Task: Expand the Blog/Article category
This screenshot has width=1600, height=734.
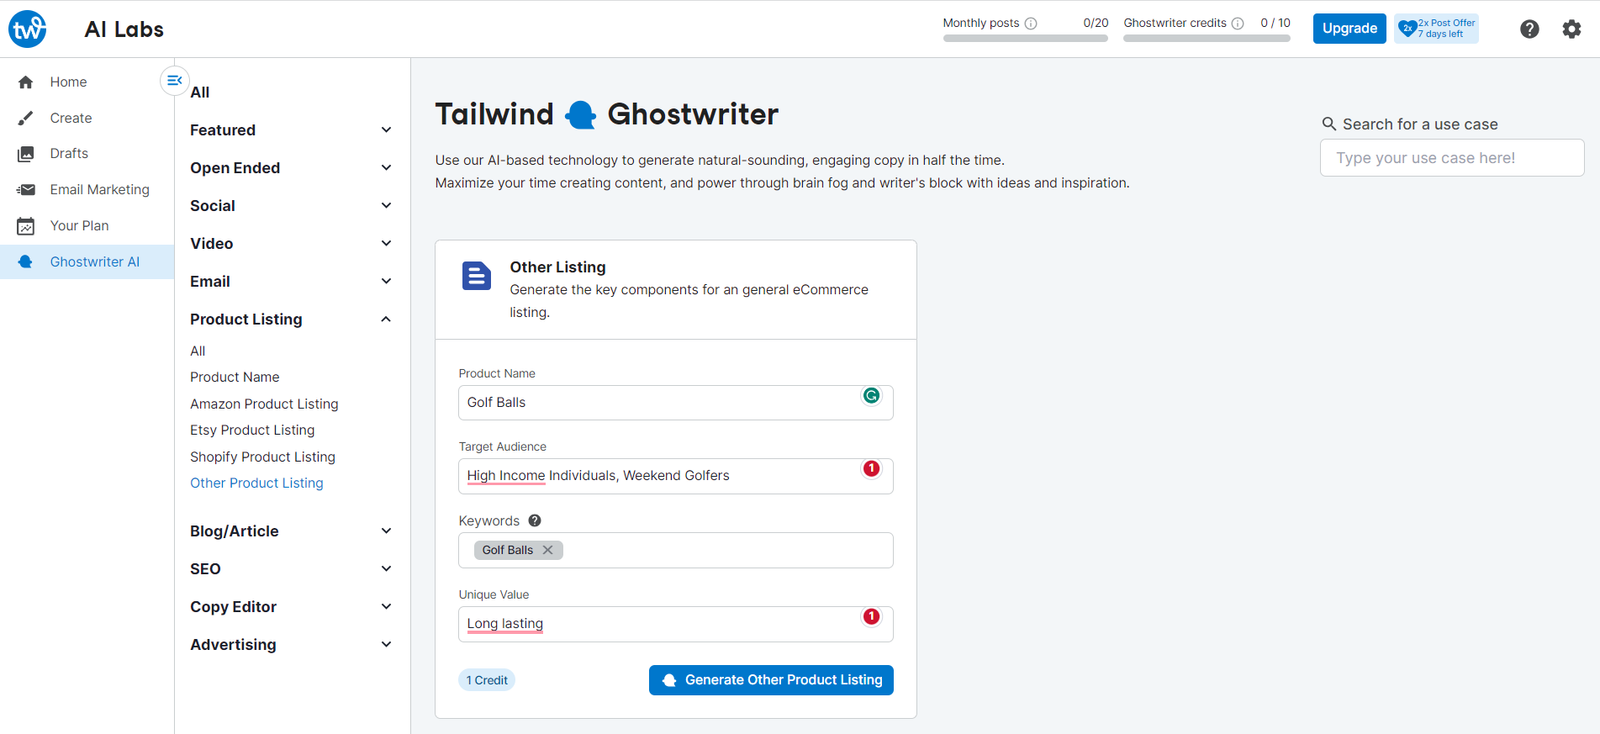Action: (386, 531)
